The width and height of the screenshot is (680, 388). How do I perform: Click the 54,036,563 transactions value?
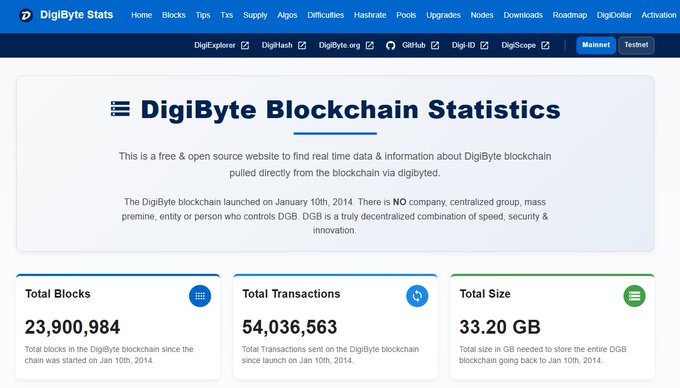coord(289,327)
